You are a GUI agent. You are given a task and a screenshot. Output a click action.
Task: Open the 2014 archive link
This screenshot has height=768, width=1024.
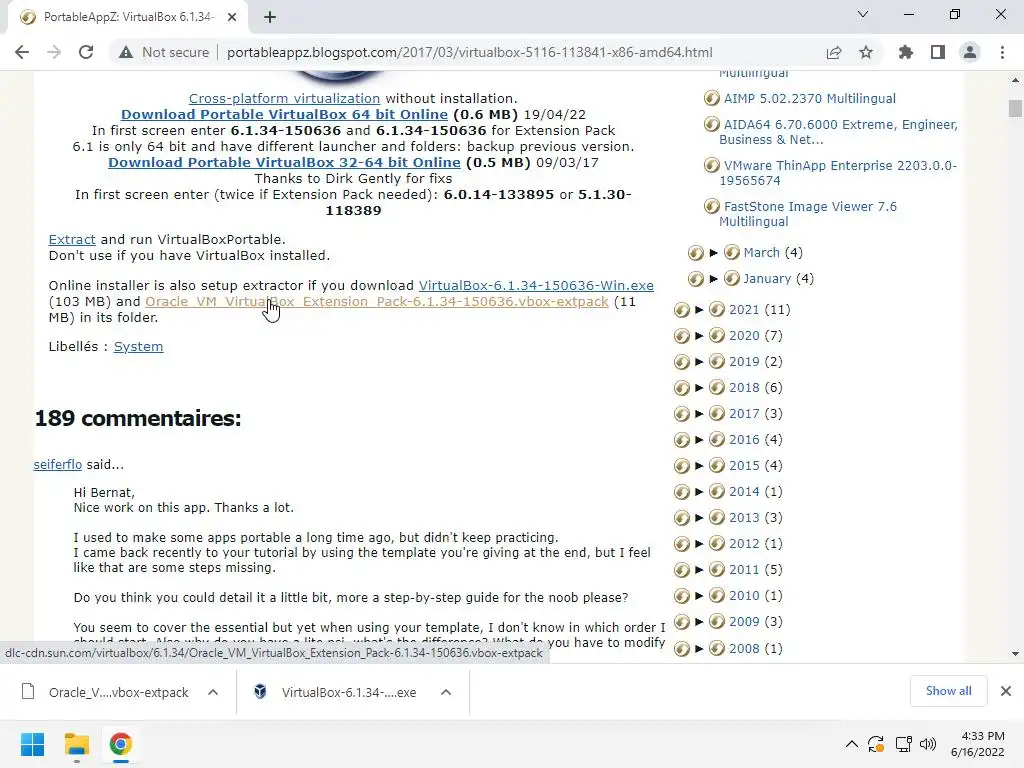pyautogui.click(x=744, y=492)
